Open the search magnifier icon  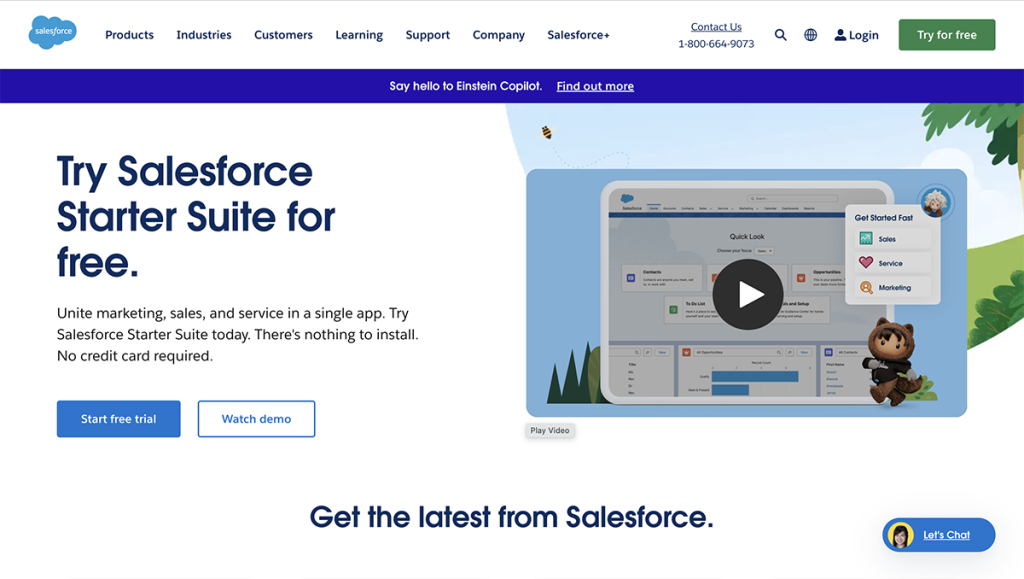pyautogui.click(x=781, y=34)
